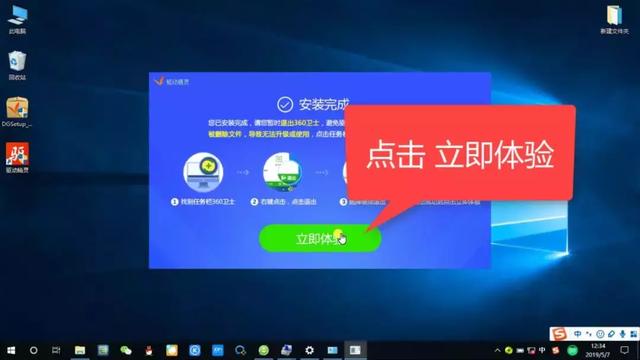The height and width of the screenshot is (360, 640).
Task: Click the 安装完成 heading text
Action: pyautogui.click(x=324, y=105)
